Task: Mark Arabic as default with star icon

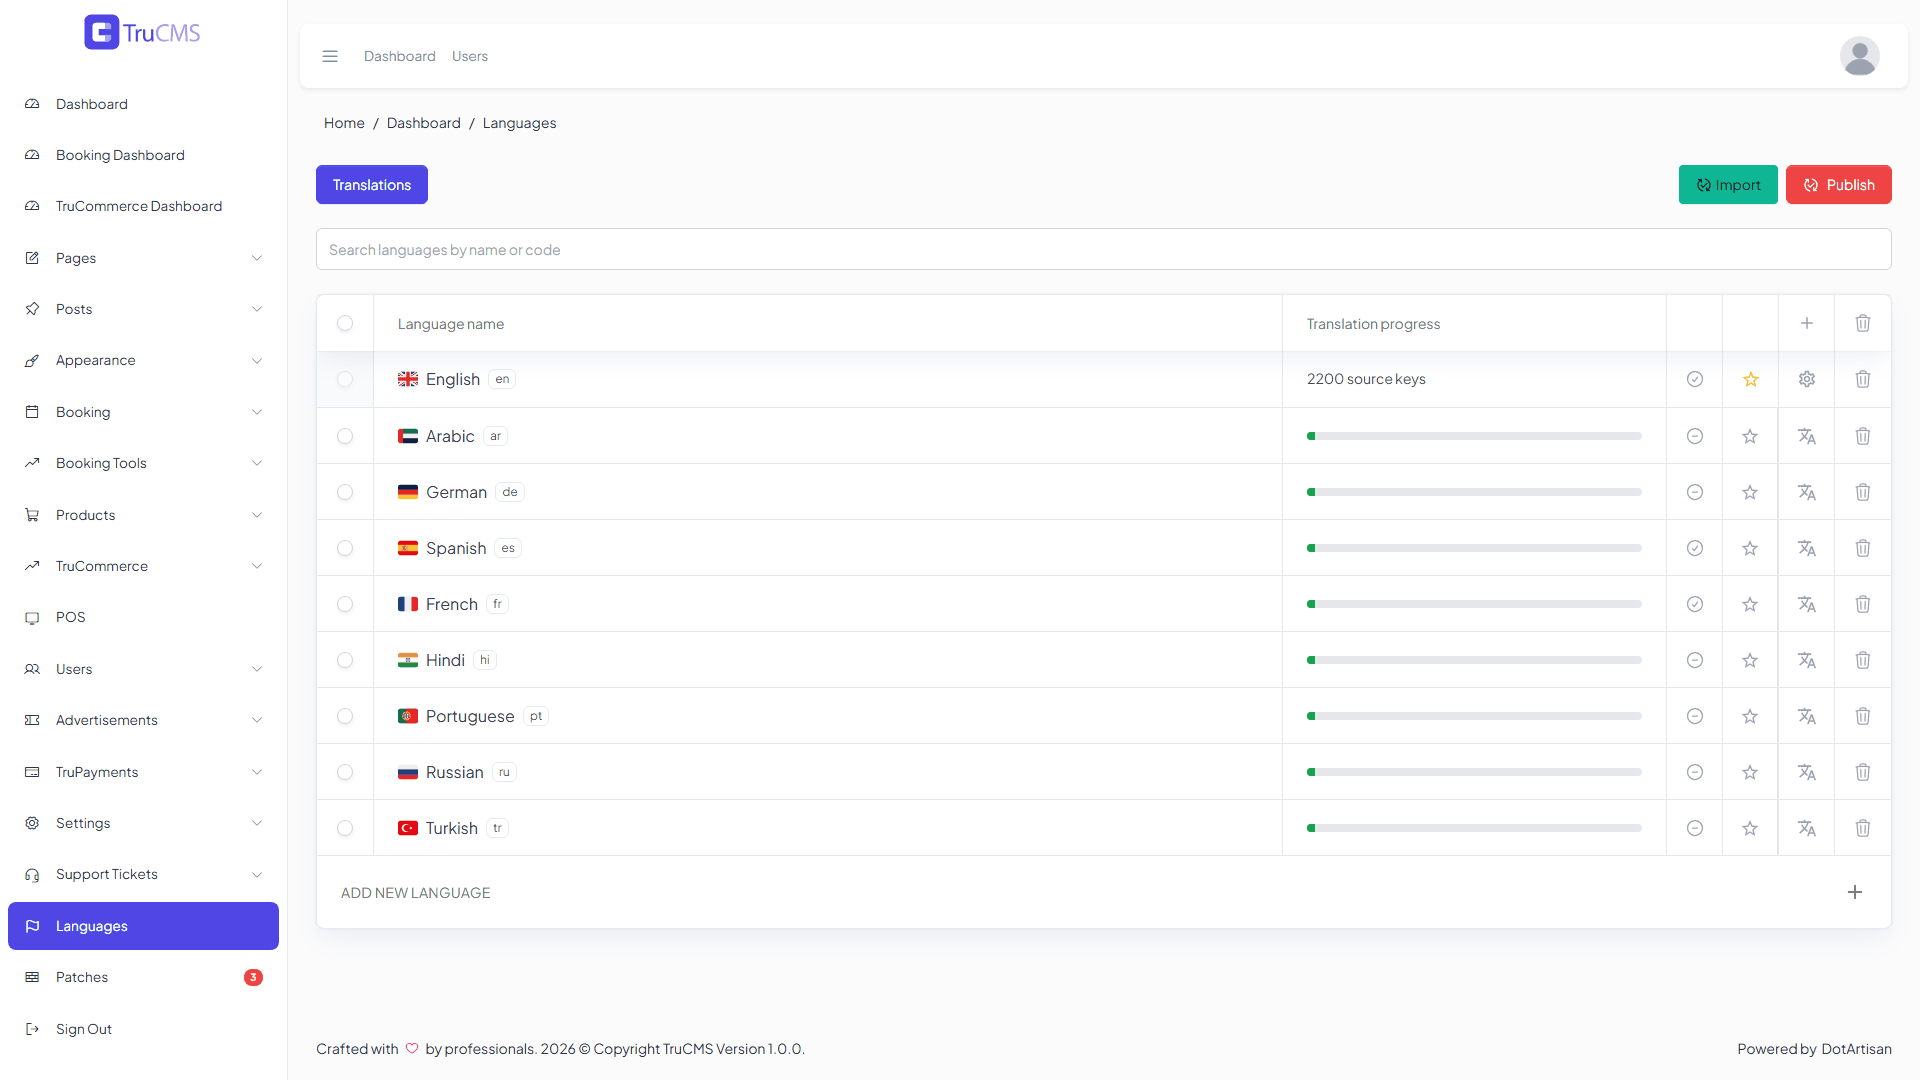Action: click(1750, 436)
